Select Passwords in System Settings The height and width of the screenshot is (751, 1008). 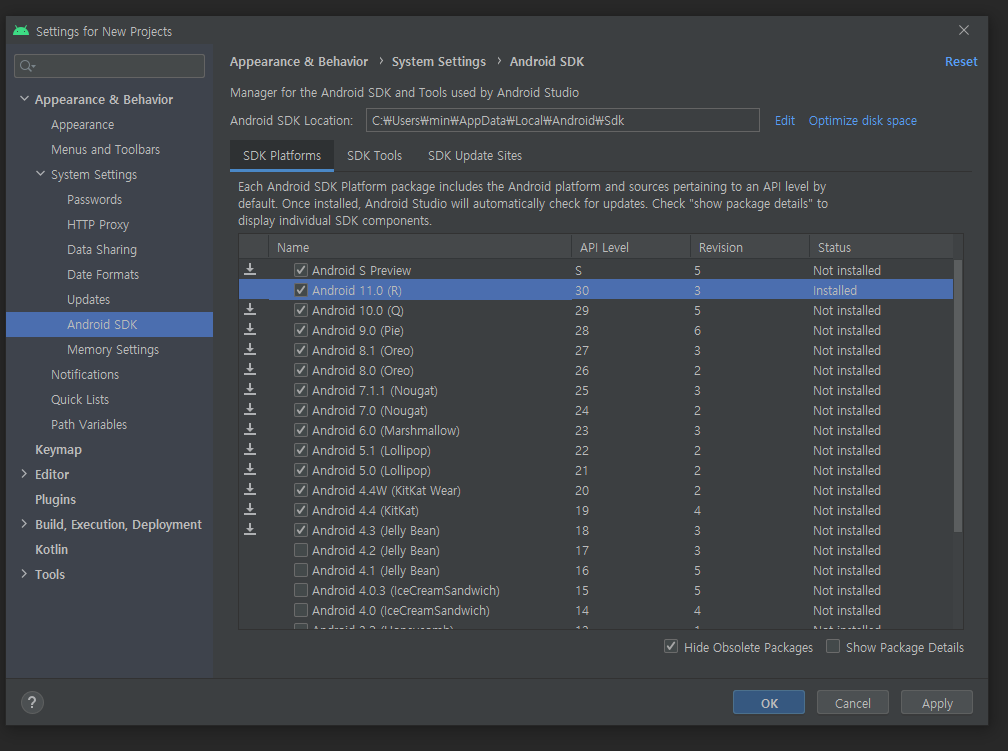94,199
